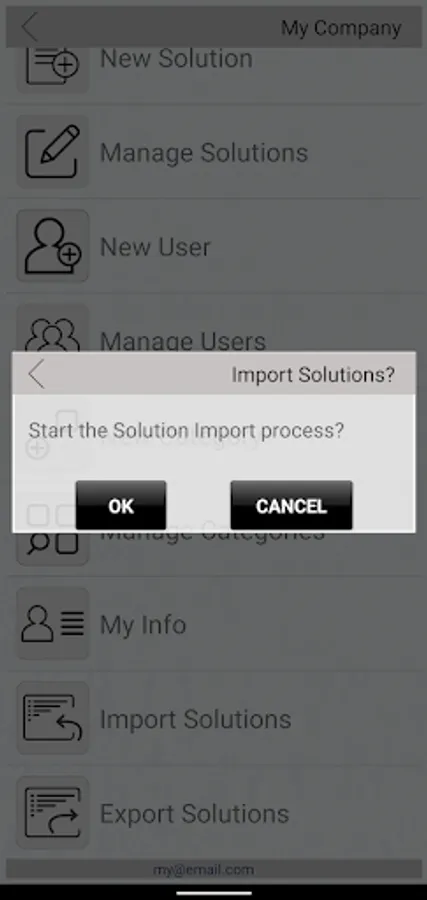Viewport: 427px width, 900px height.
Task: Tap the My Info profile icon
Action: [52, 623]
